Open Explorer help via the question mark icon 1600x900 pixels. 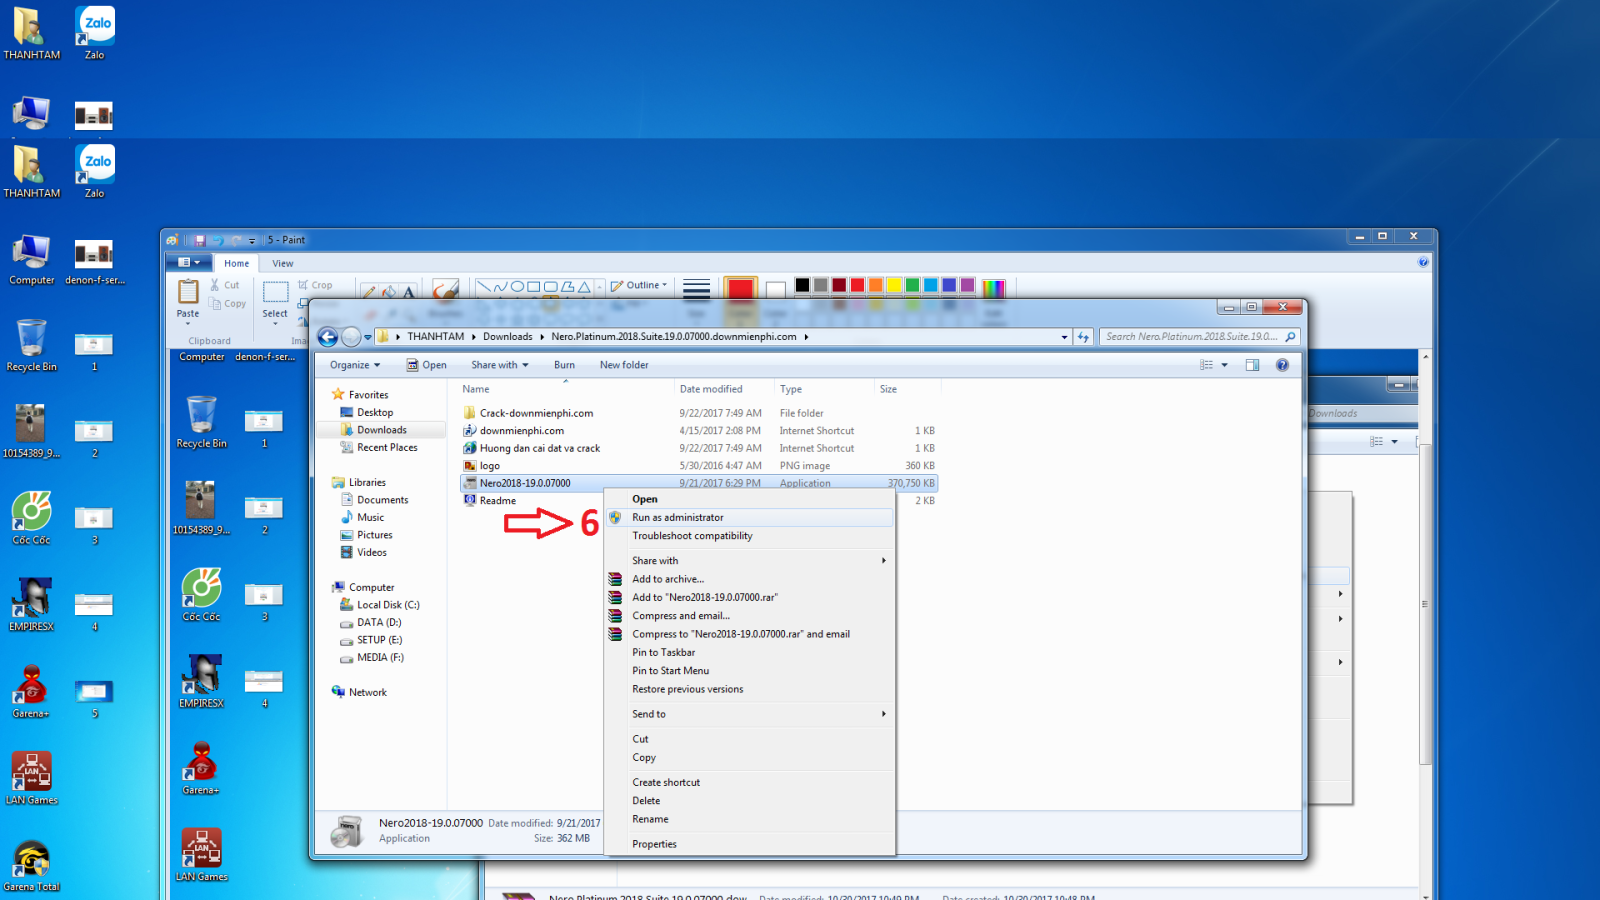(1282, 365)
